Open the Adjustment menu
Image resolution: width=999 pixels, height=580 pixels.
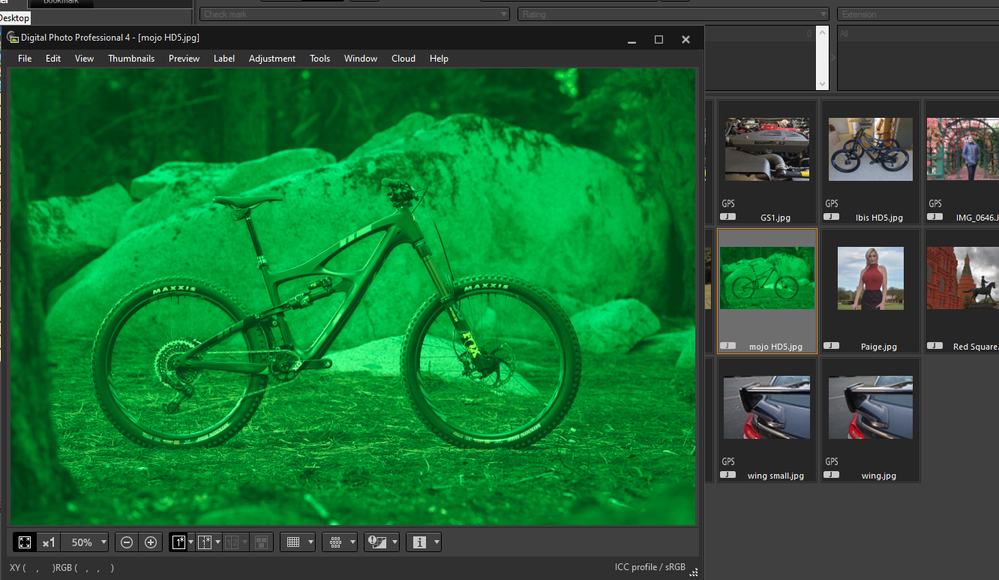272,59
